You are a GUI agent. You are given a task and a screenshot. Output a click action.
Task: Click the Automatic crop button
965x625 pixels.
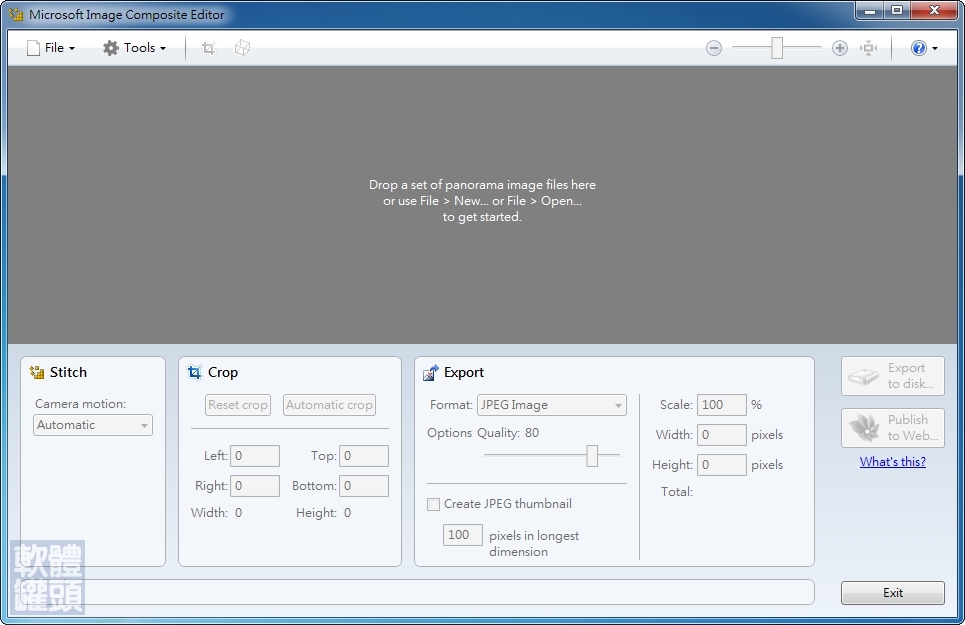click(329, 405)
